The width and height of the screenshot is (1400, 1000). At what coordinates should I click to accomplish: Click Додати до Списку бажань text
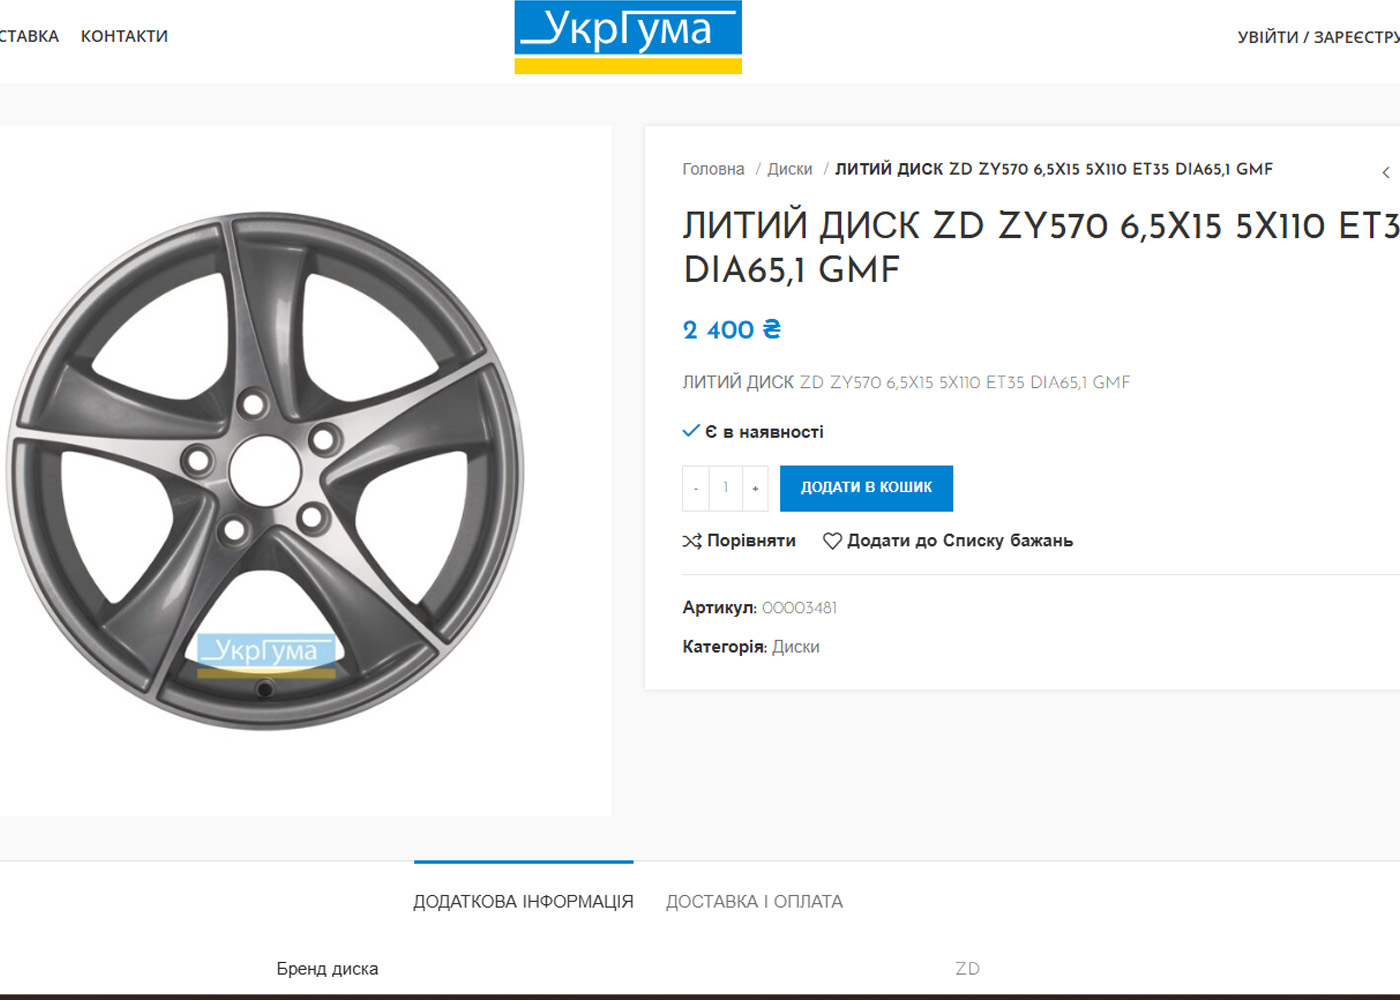point(959,541)
